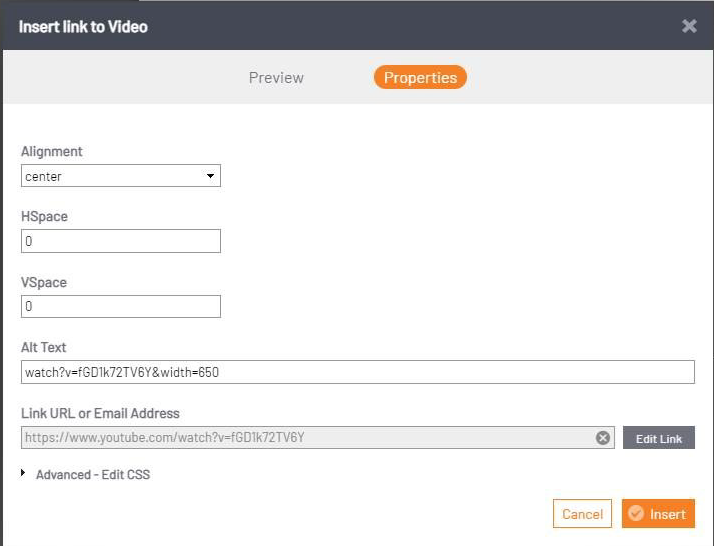Click the Link URL or Email Address field
The width and height of the screenshot is (714, 546).
click(317, 438)
